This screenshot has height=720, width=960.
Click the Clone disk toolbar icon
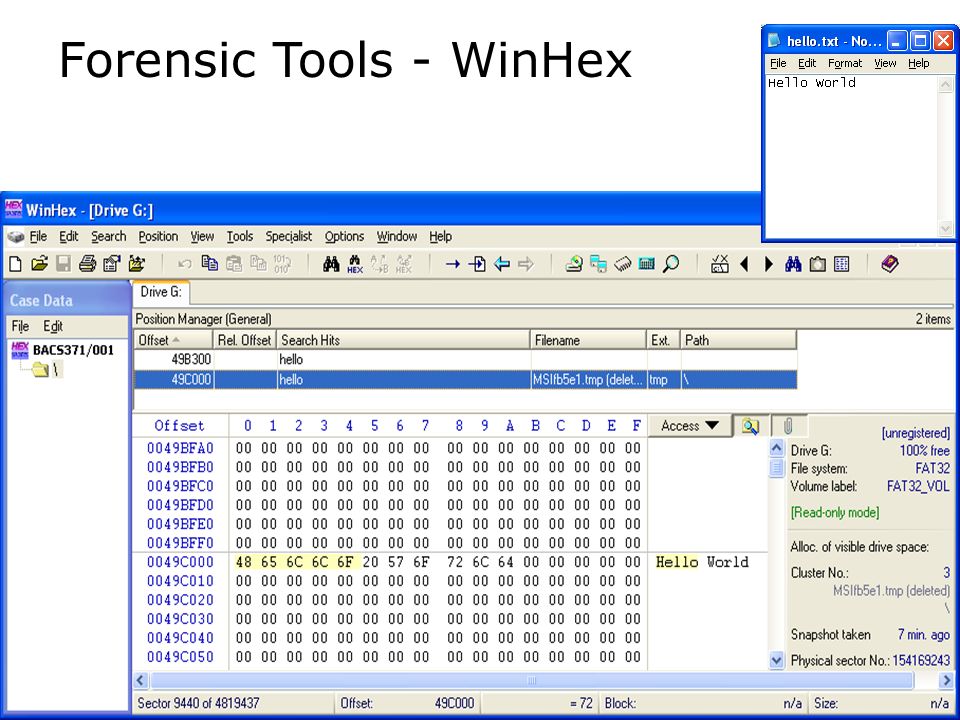pyautogui.click(x=598, y=264)
